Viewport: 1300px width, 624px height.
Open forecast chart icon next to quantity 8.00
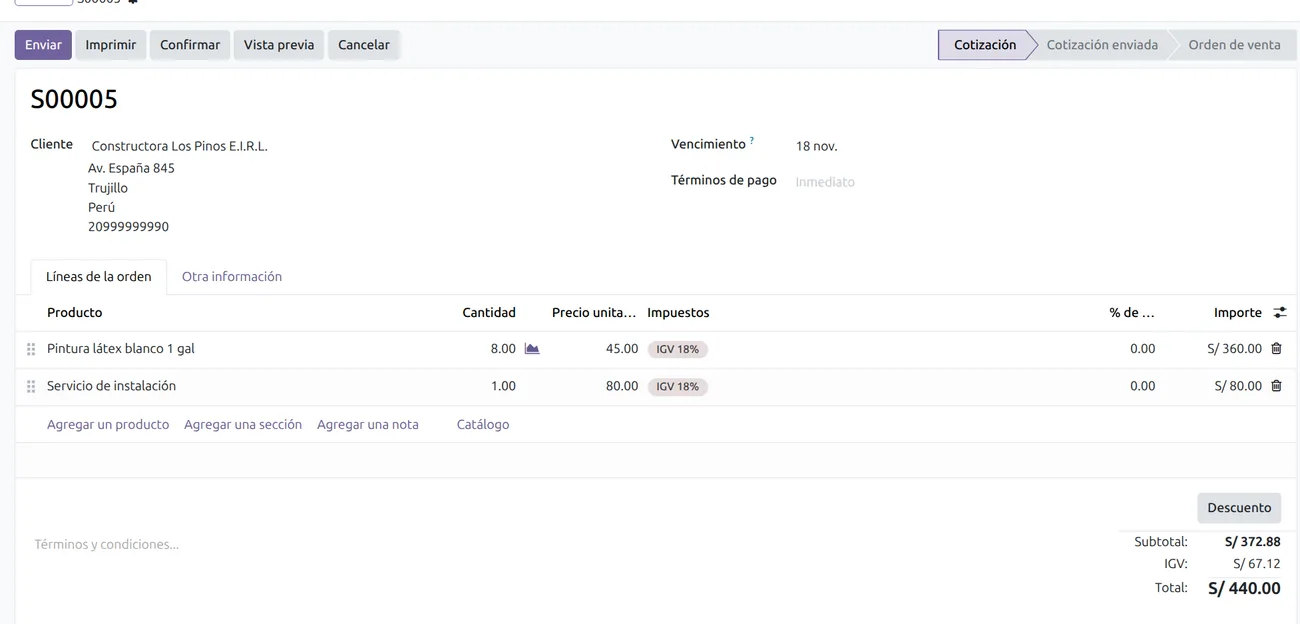tap(532, 349)
